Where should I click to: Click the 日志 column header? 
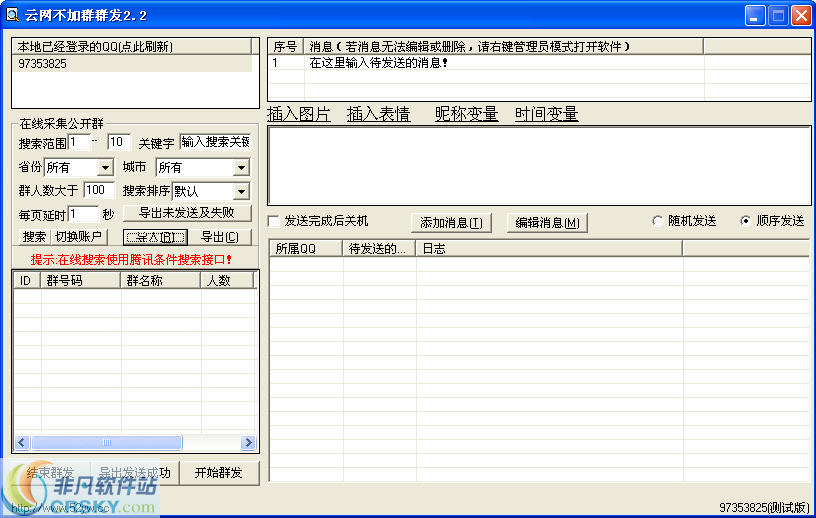click(549, 249)
